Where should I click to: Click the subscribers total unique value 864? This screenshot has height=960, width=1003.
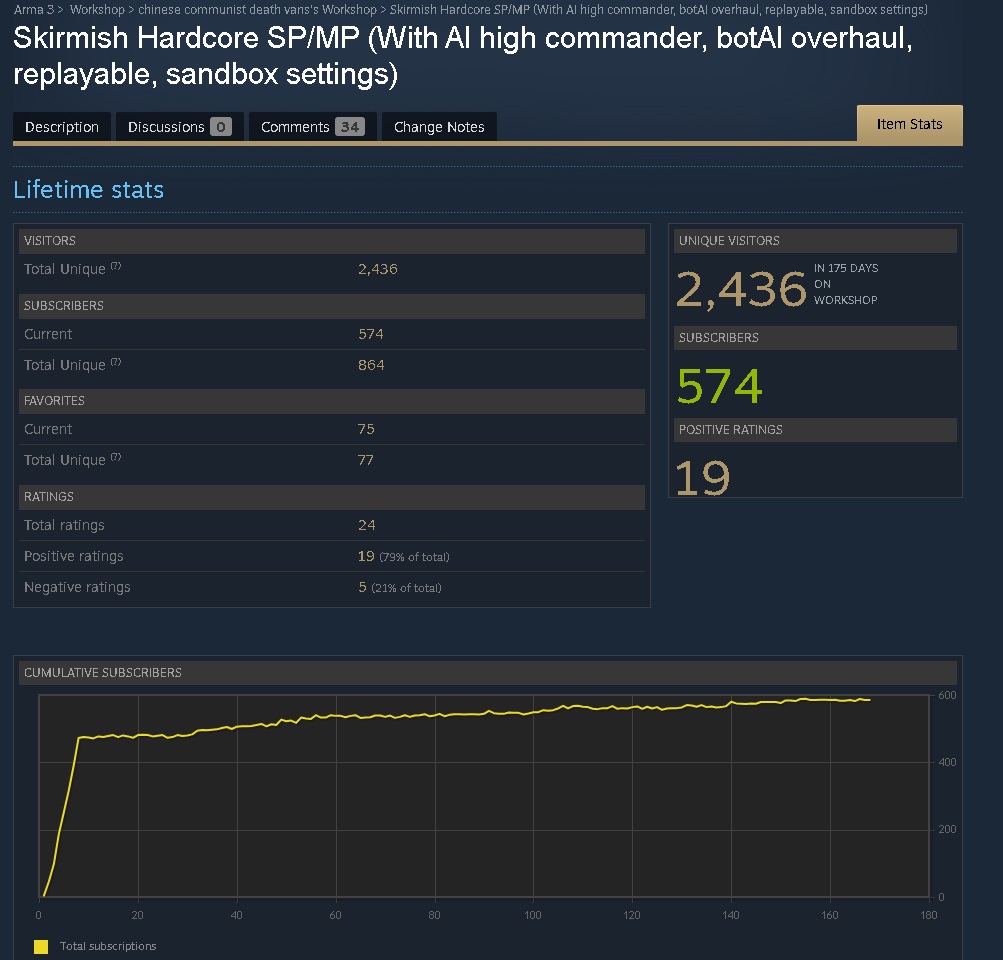371,365
